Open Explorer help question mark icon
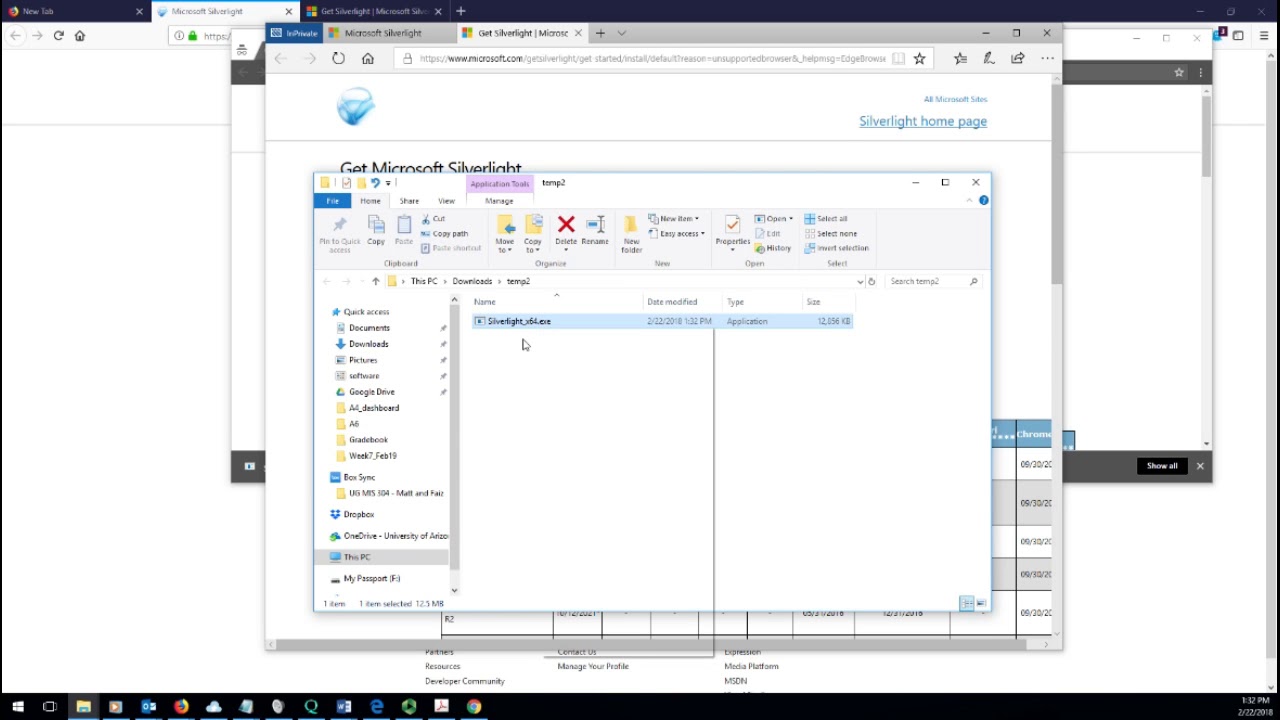Image resolution: width=1280 pixels, height=720 pixels. (x=984, y=201)
